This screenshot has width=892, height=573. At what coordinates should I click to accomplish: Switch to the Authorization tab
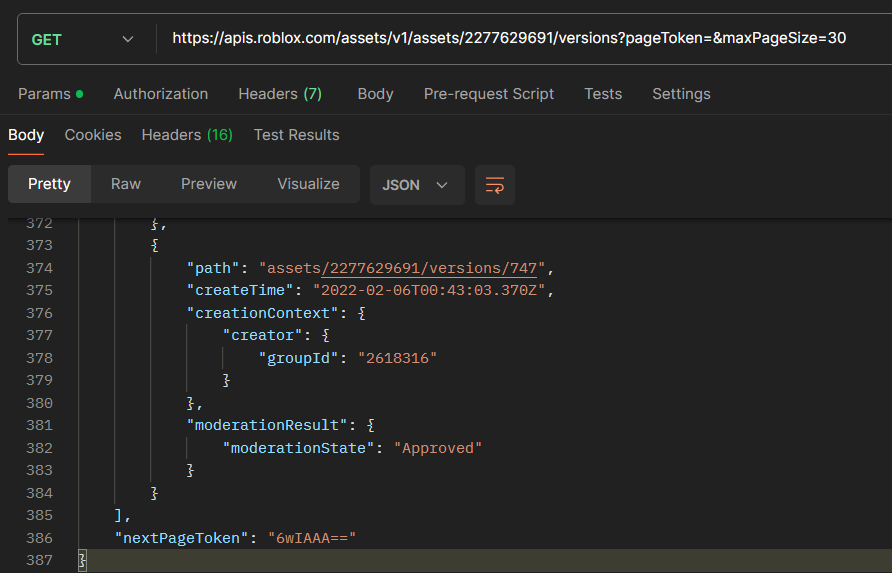pos(161,94)
